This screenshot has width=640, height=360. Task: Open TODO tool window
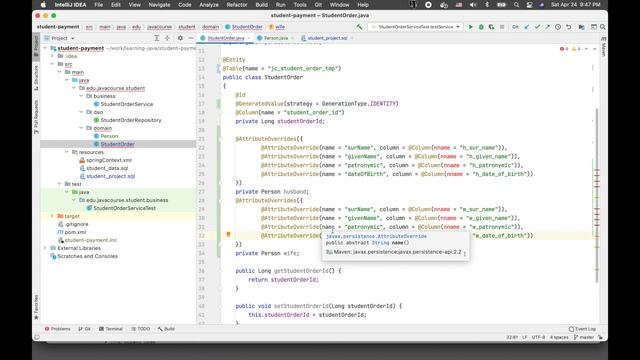(x=141, y=329)
